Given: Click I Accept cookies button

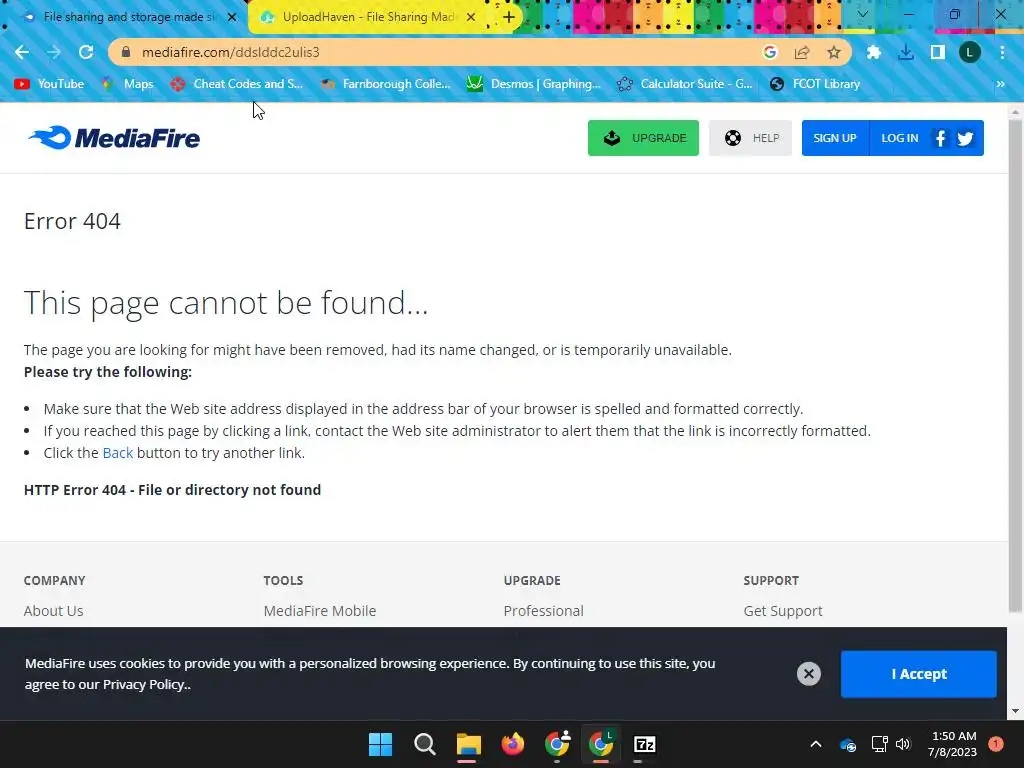Looking at the screenshot, I should click(919, 674).
